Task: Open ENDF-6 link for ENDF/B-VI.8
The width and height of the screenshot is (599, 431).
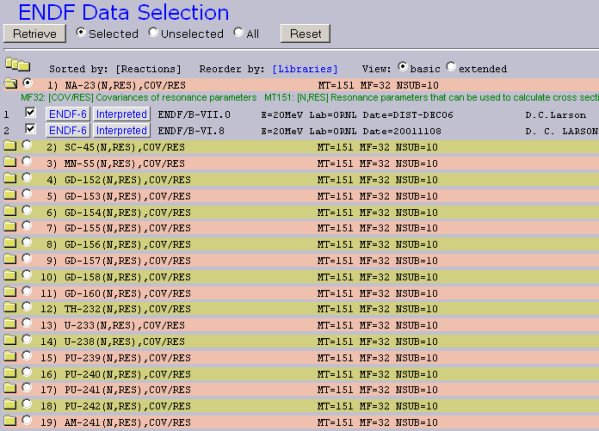Action: (68, 131)
